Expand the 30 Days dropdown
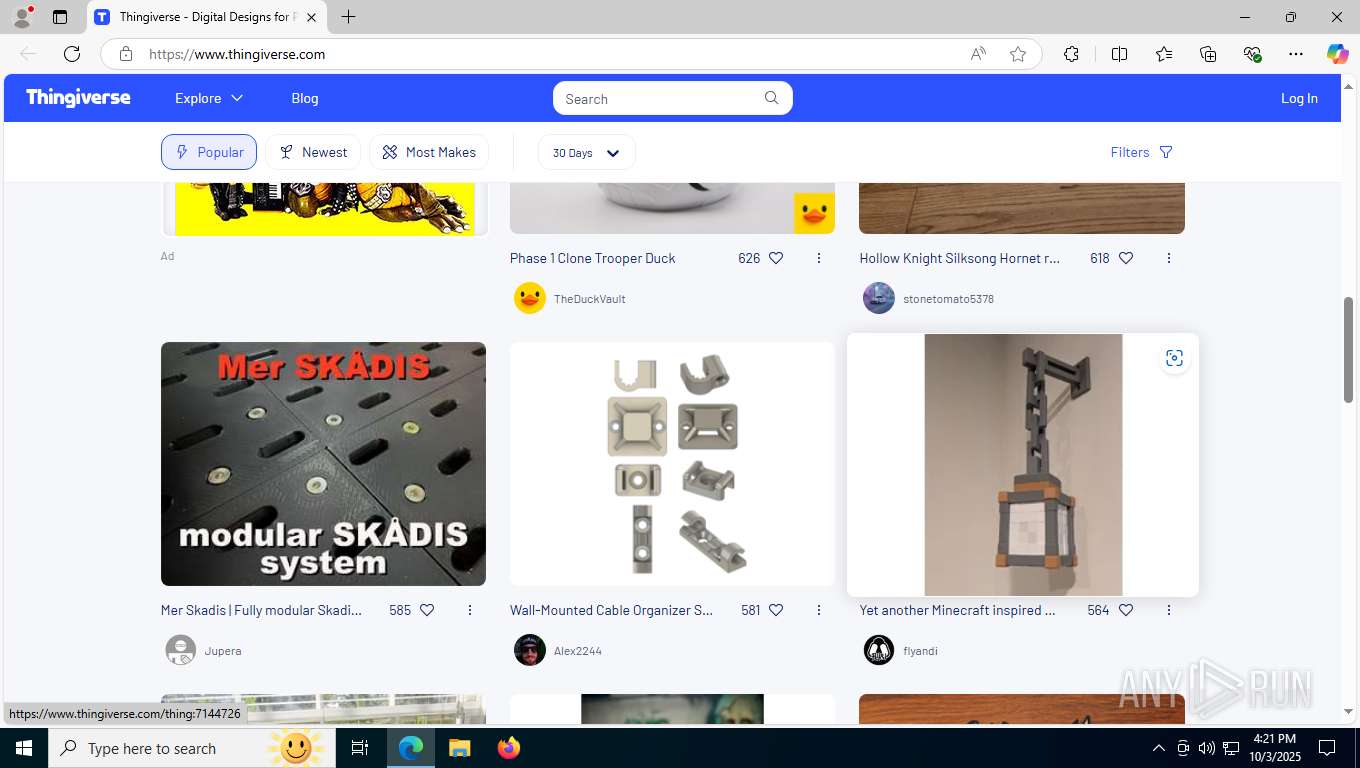The width and height of the screenshot is (1360, 768). [x=586, y=152]
